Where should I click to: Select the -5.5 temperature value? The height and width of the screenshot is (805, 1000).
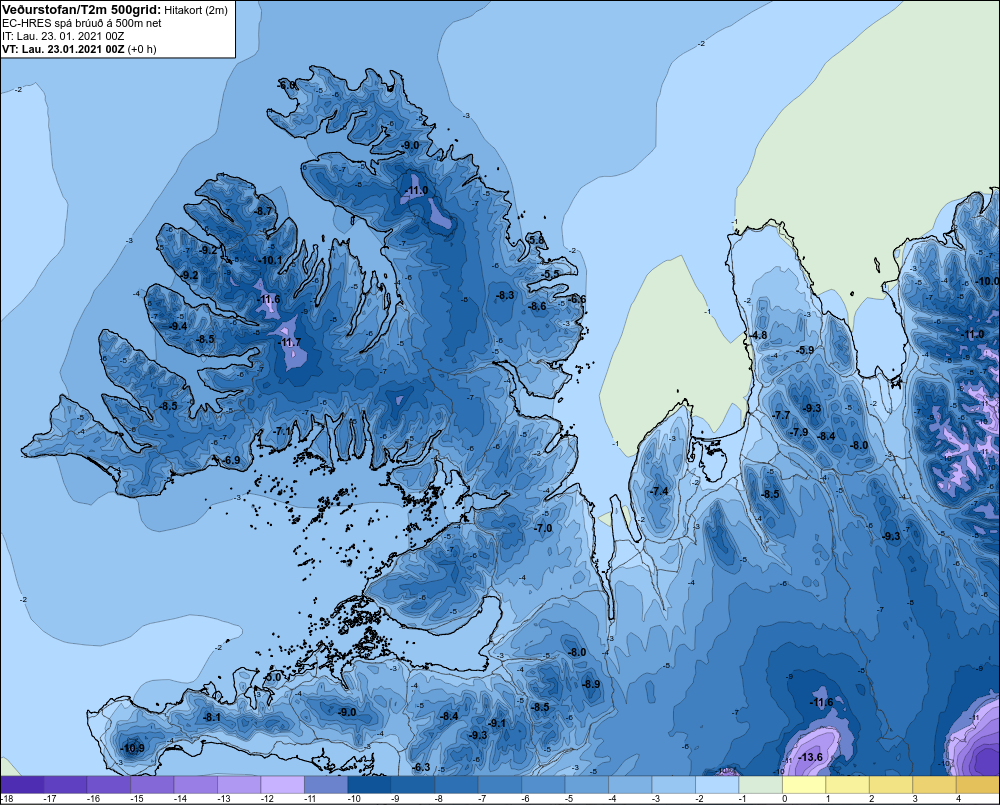click(551, 274)
